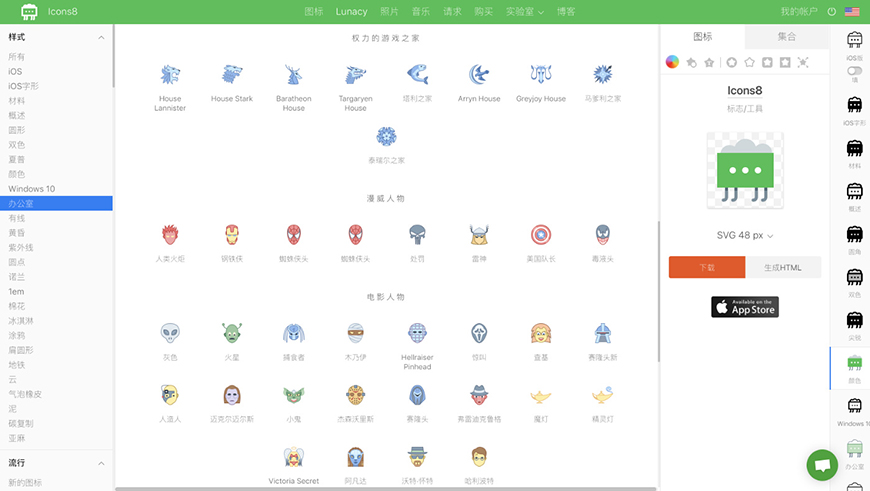Select the 雷神 Thor helmet icon
The height and width of the screenshot is (491, 870).
coord(479,235)
